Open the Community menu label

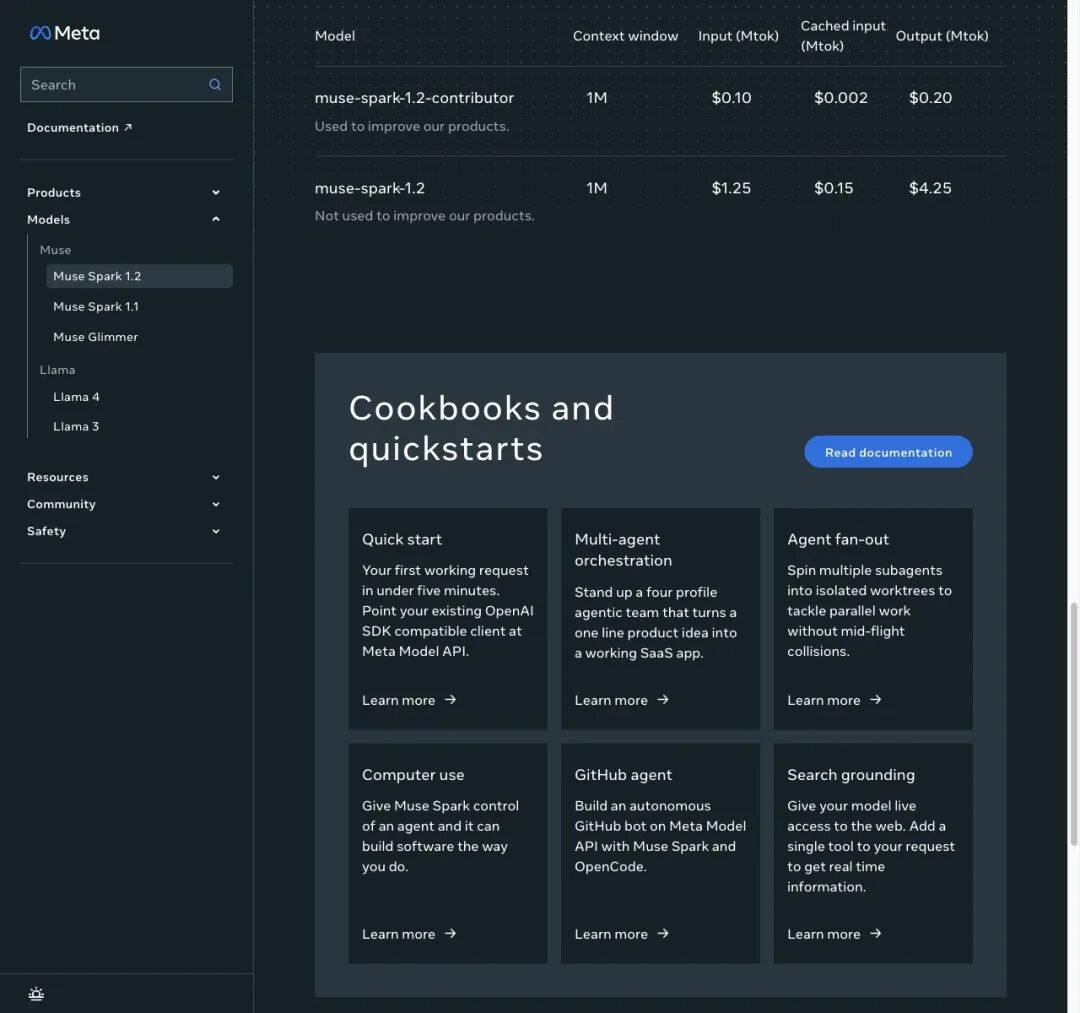tap(61, 504)
